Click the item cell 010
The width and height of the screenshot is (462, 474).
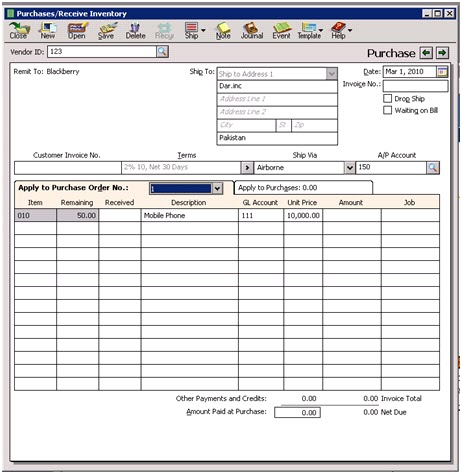(35, 215)
